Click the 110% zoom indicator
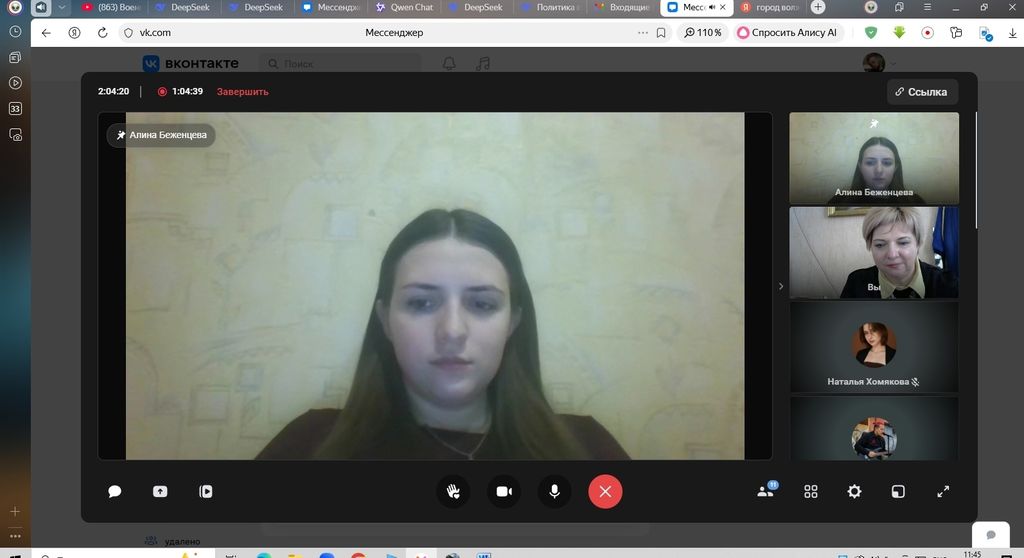The width and height of the screenshot is (1024, 558). point(702,32)
